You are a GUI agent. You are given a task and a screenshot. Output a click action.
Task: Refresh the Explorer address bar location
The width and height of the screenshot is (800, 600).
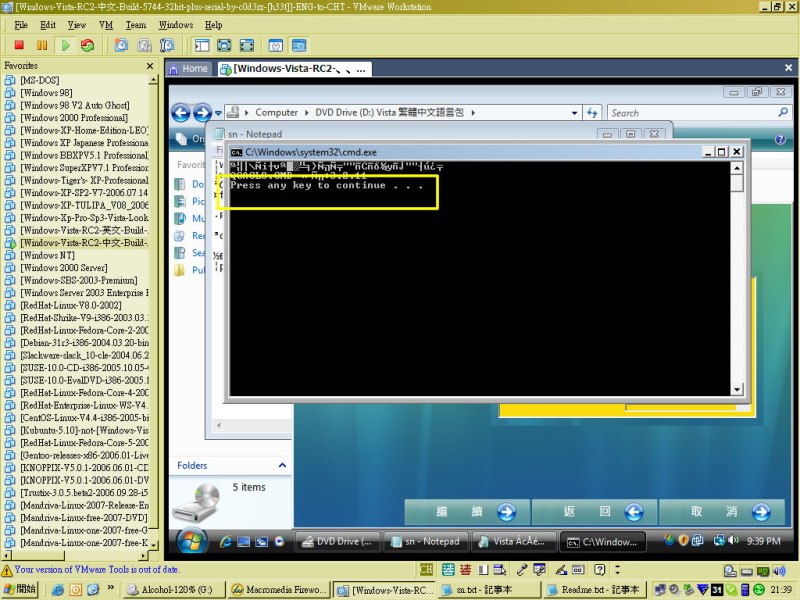[592, 113]
